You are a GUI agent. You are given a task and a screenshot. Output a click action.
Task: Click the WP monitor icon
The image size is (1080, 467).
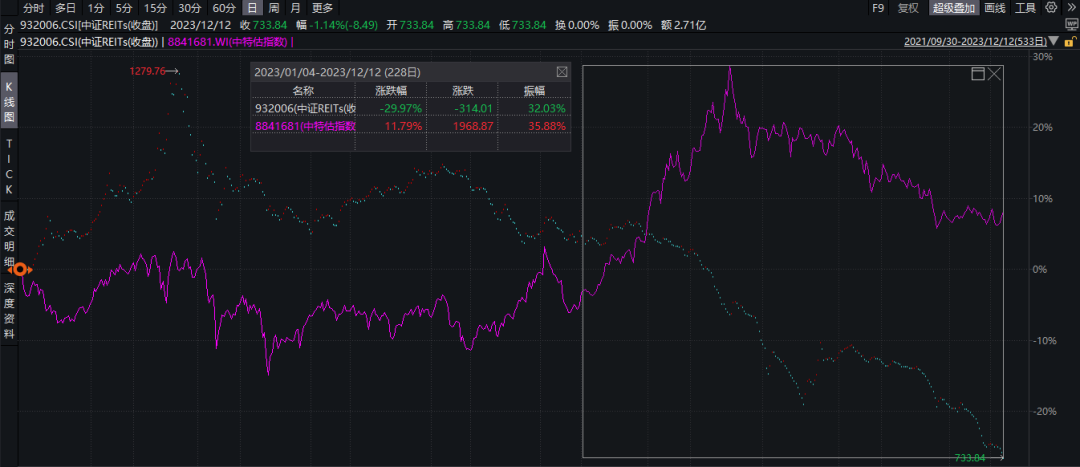[1070, 25]
